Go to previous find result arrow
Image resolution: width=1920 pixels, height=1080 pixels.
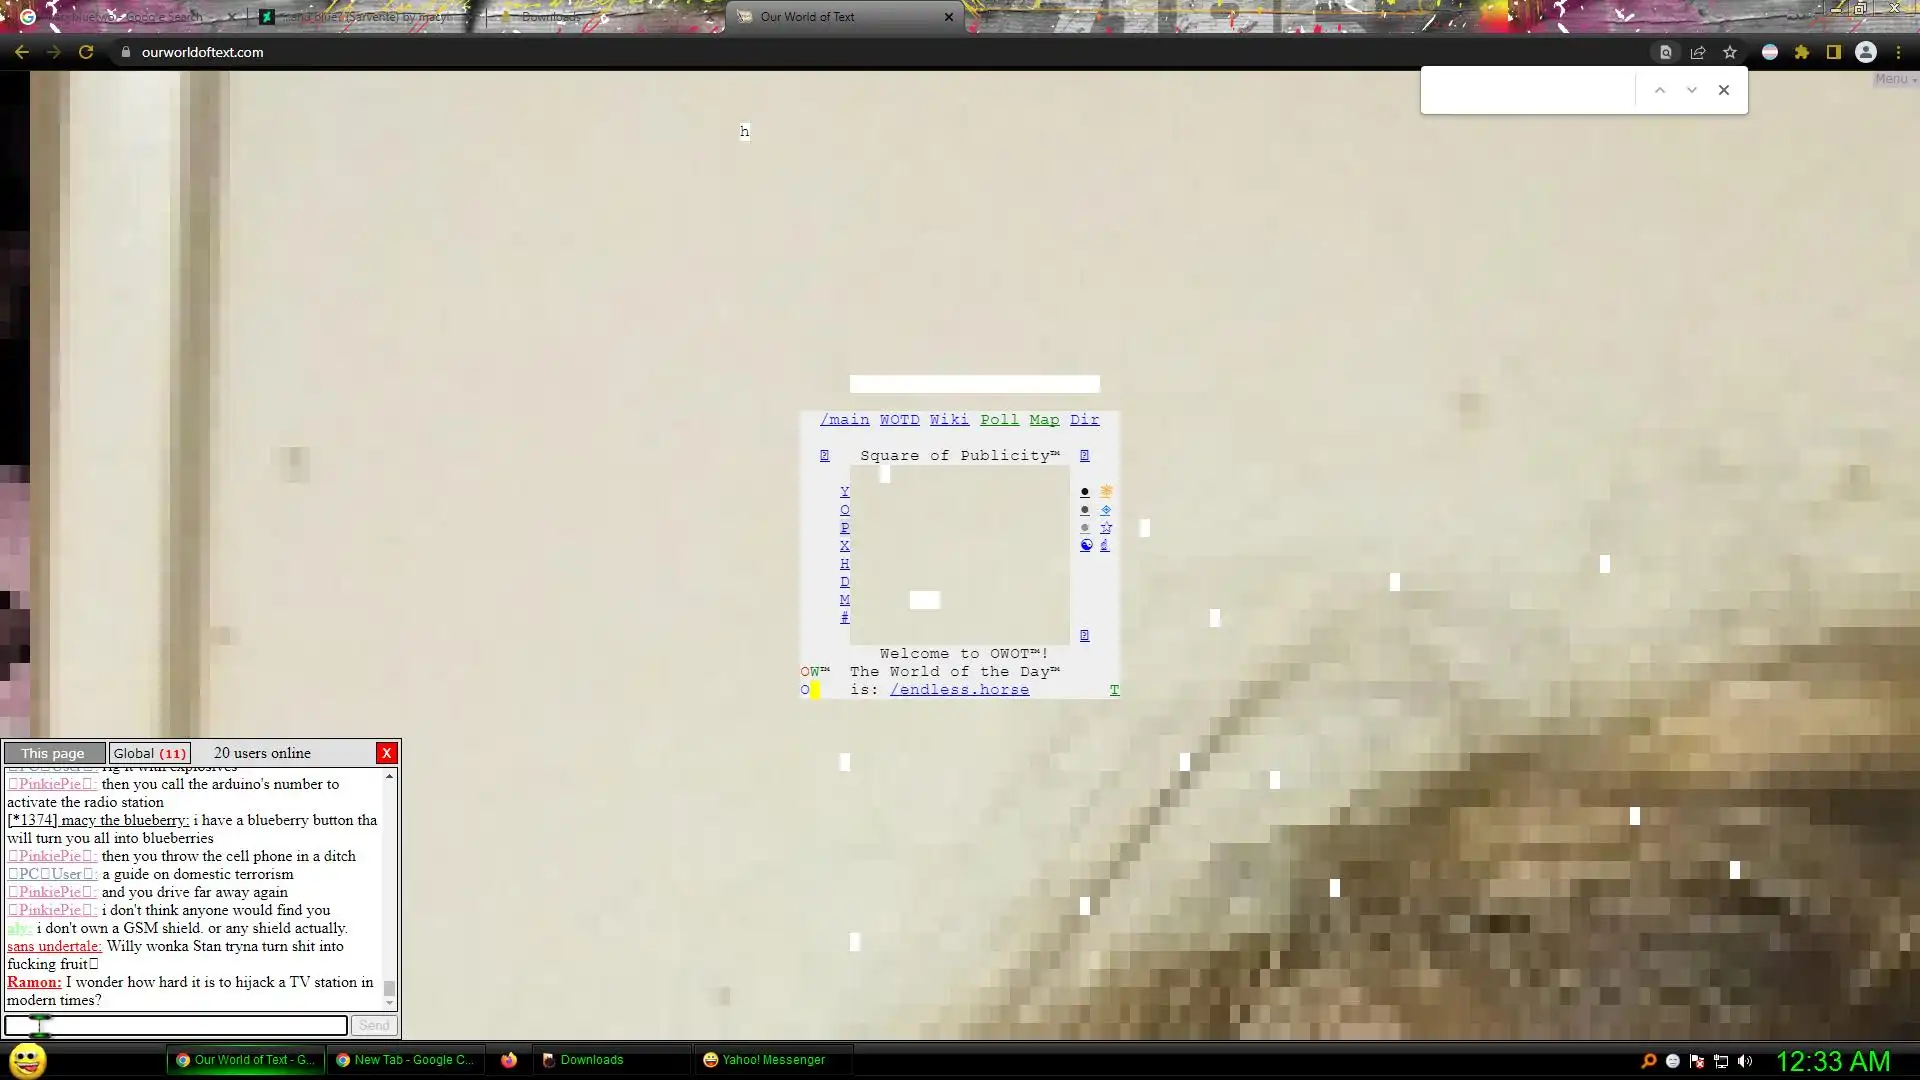tap(1660, 90)
